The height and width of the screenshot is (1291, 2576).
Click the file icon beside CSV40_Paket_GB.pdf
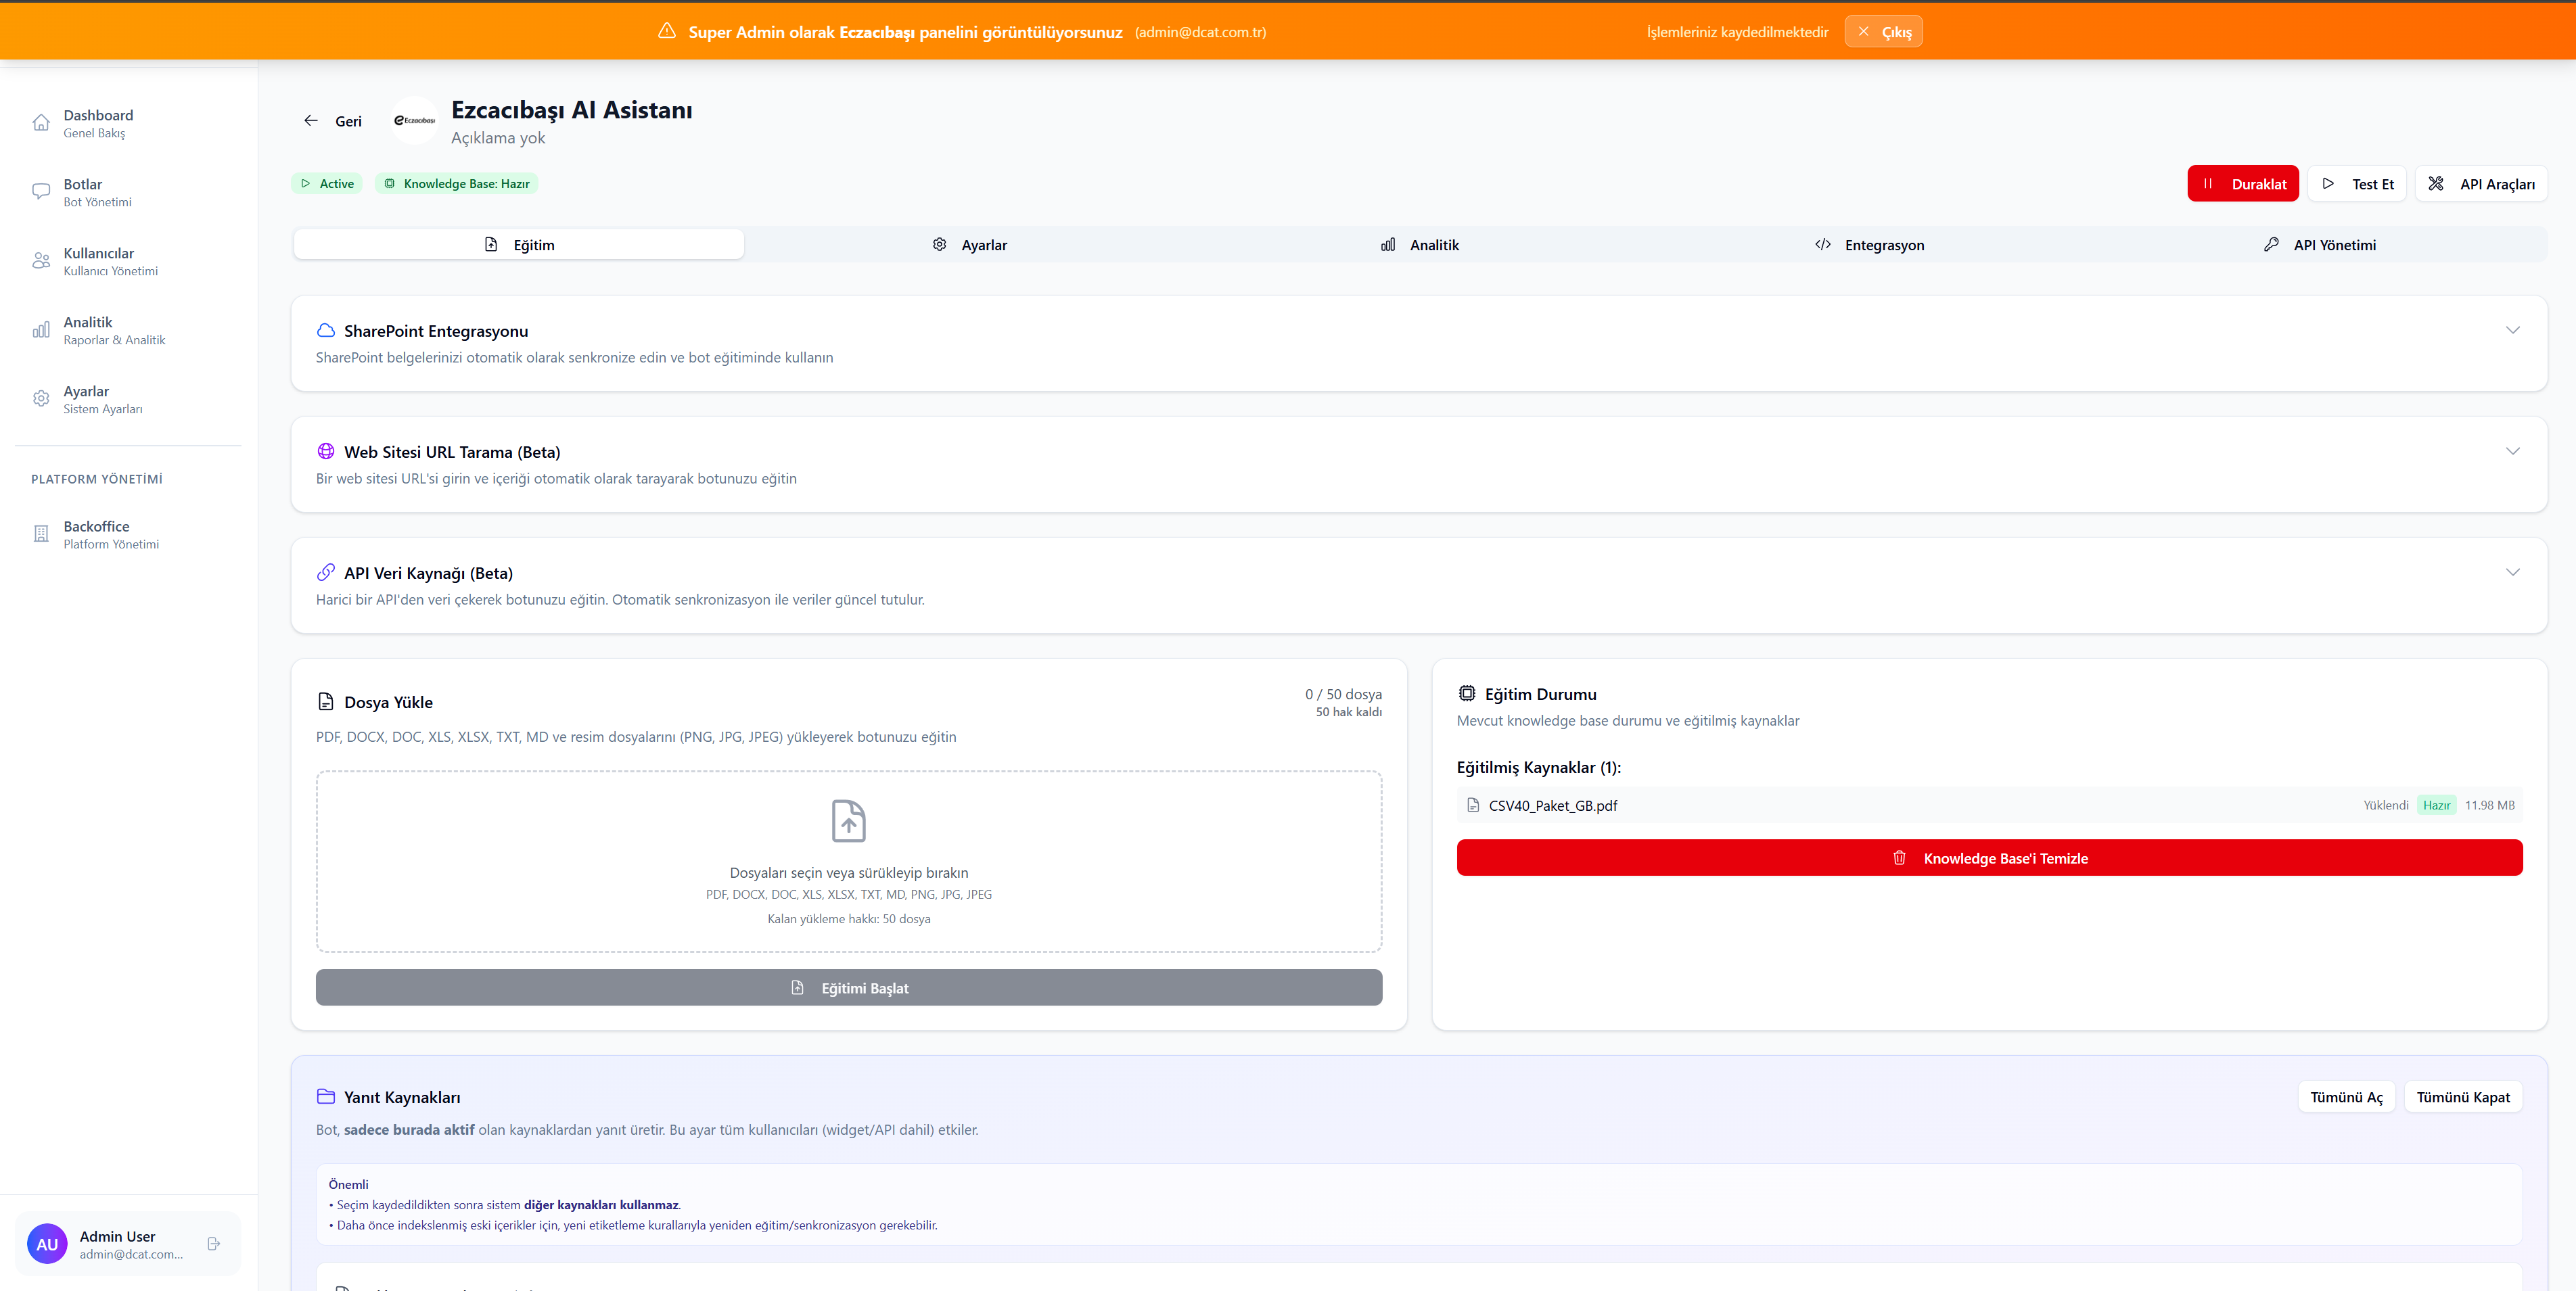pyautogui.click(x=1473, y=805)
